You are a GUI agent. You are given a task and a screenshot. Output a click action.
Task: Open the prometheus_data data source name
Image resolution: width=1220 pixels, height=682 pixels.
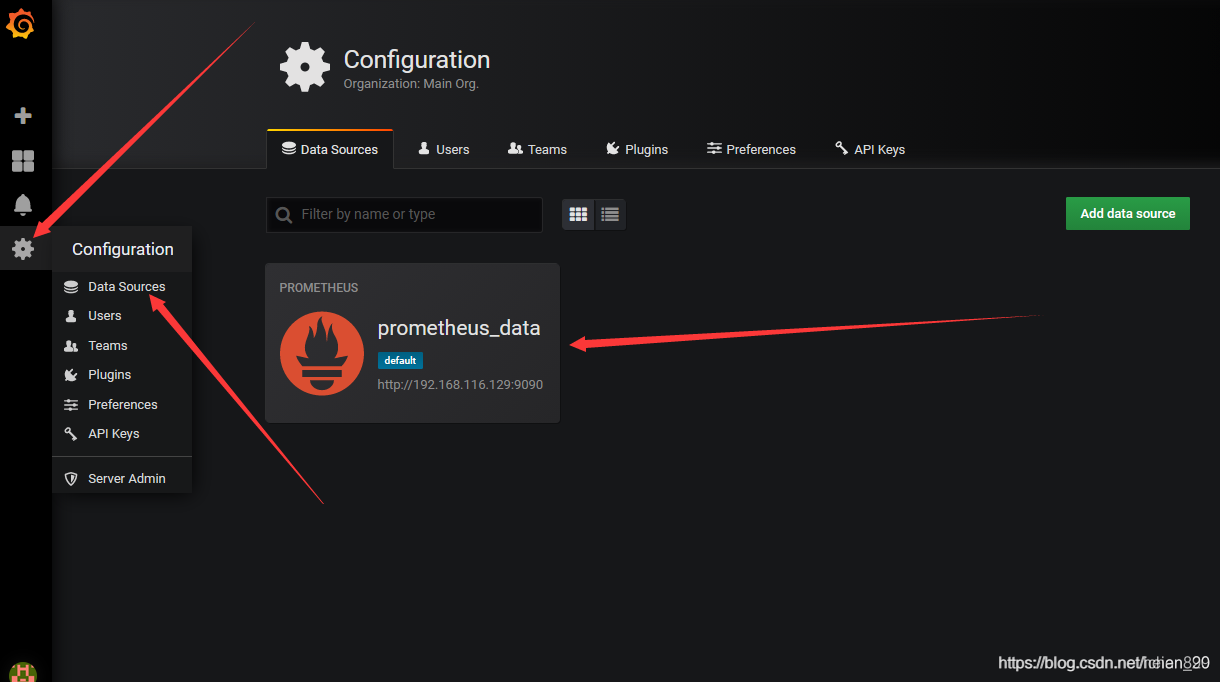point(459,328)
